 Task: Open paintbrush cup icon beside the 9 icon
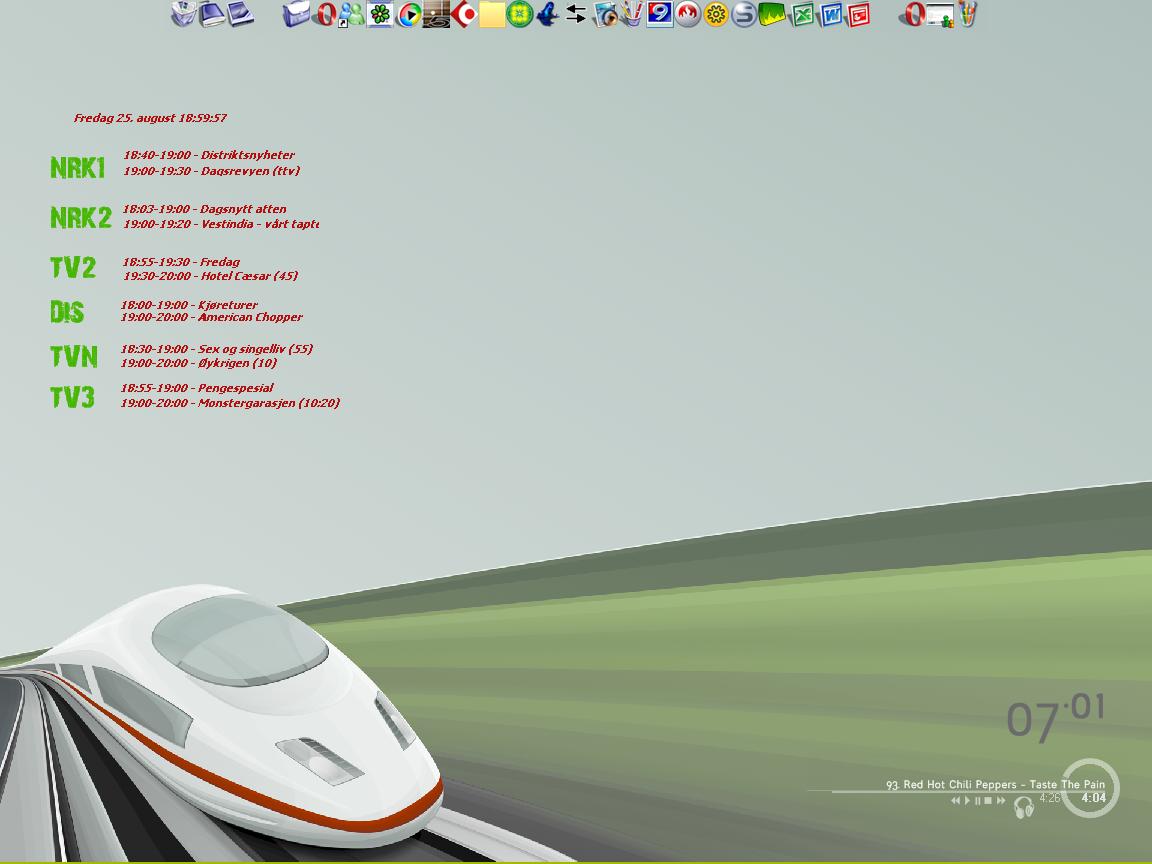631,14
